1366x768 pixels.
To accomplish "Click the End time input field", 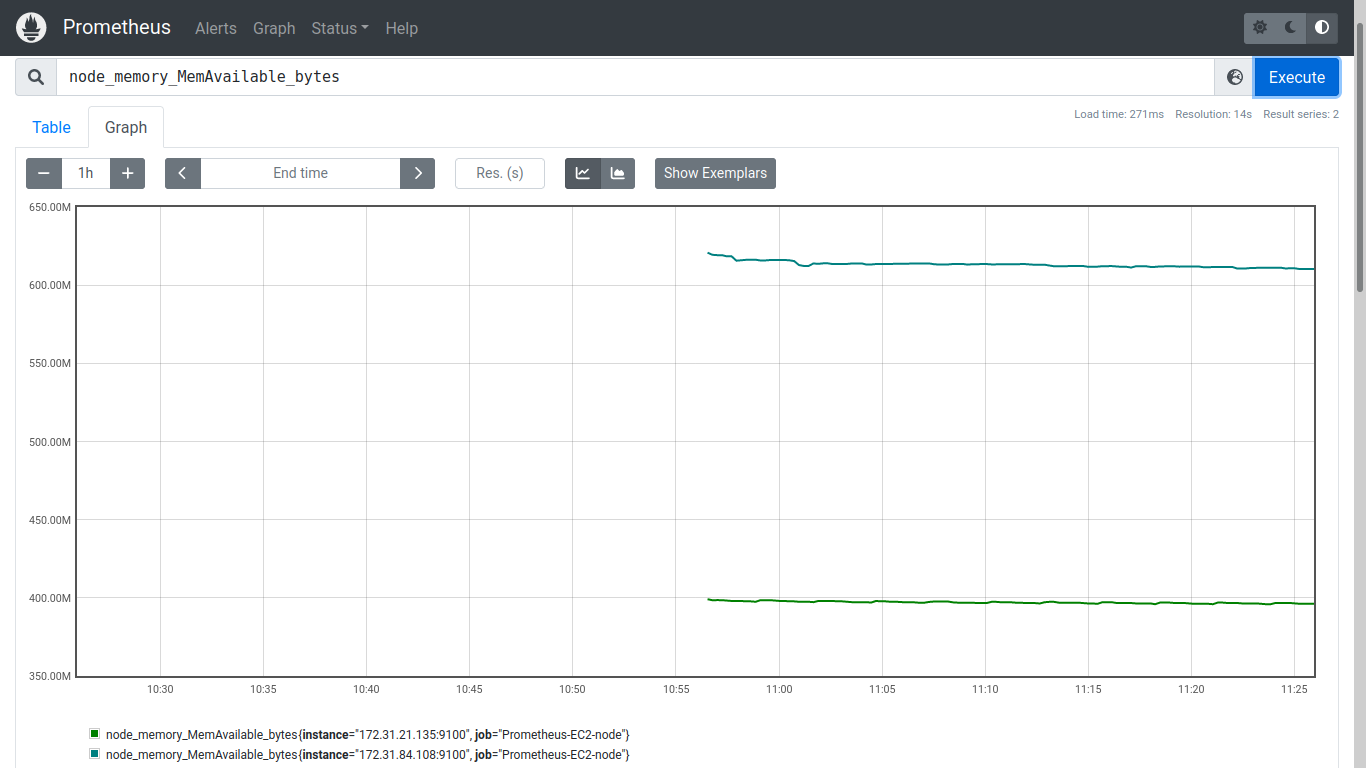I will pos(300,173).
